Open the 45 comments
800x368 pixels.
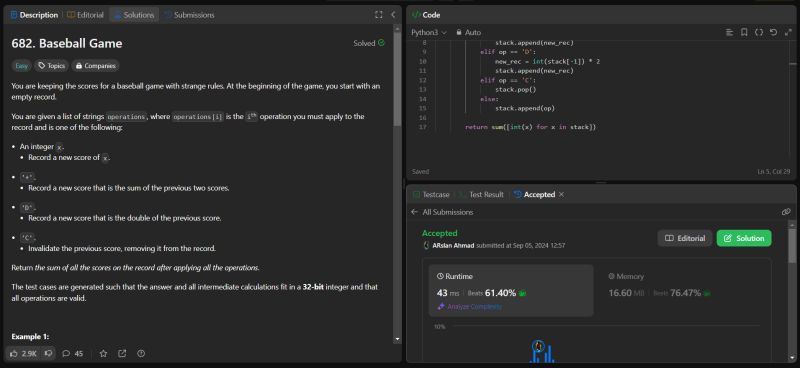click(72, 353)
